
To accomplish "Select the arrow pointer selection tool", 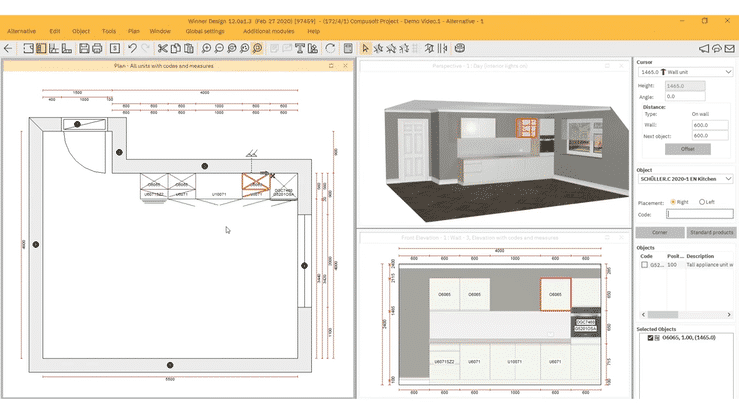I will (x=365, y=48).
